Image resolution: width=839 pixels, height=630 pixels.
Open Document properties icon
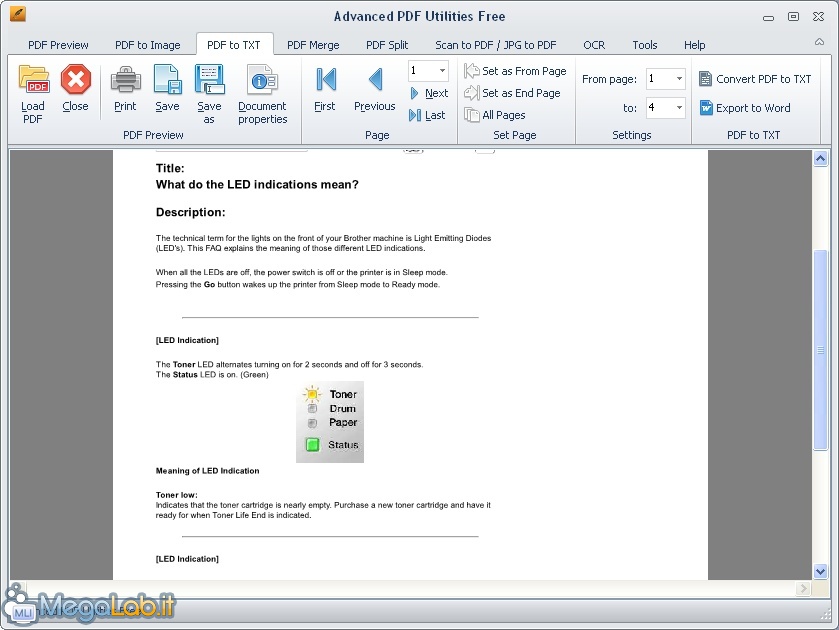coord(263,79)
